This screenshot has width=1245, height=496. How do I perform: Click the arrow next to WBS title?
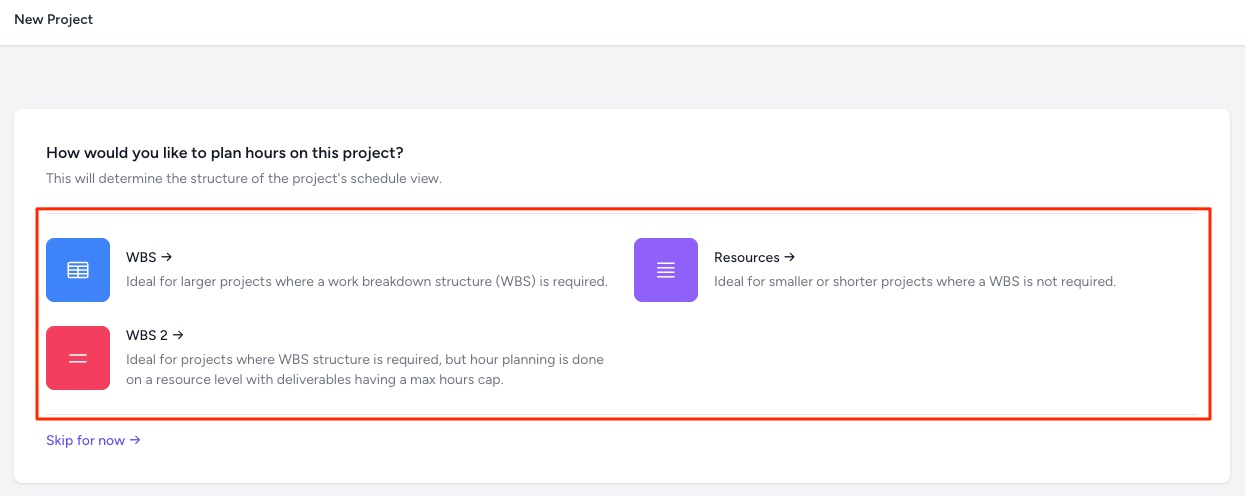167,257
